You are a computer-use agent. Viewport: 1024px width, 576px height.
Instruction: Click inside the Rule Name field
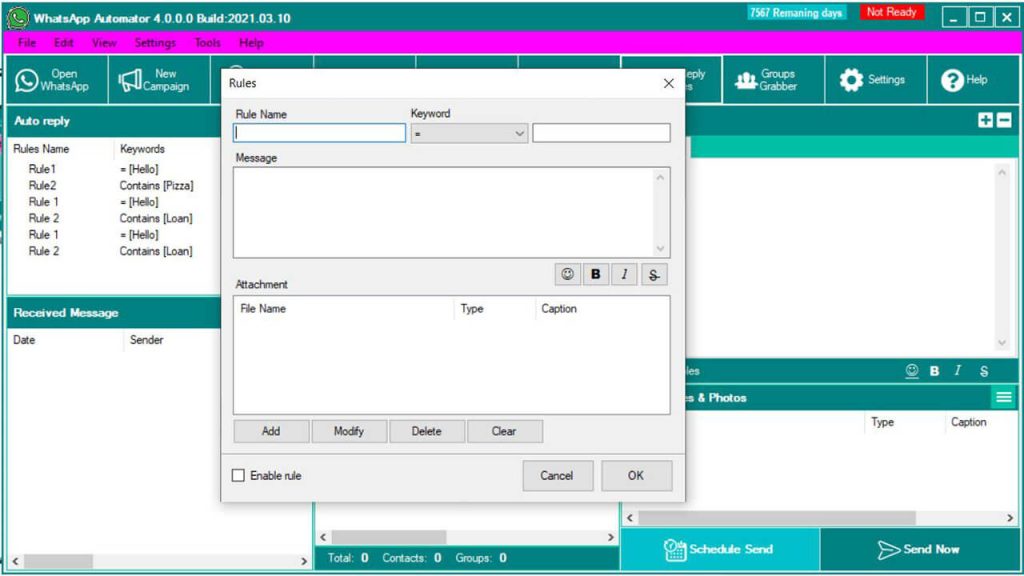(x=318, y=132)
